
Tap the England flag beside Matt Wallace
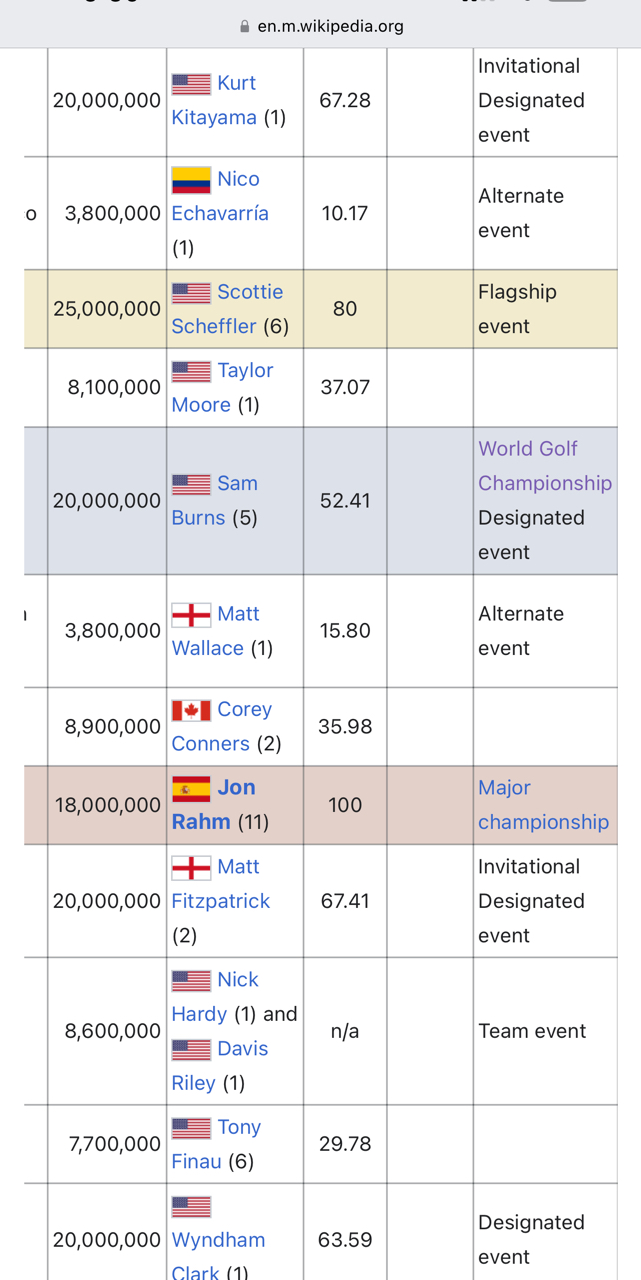point(191,615)
